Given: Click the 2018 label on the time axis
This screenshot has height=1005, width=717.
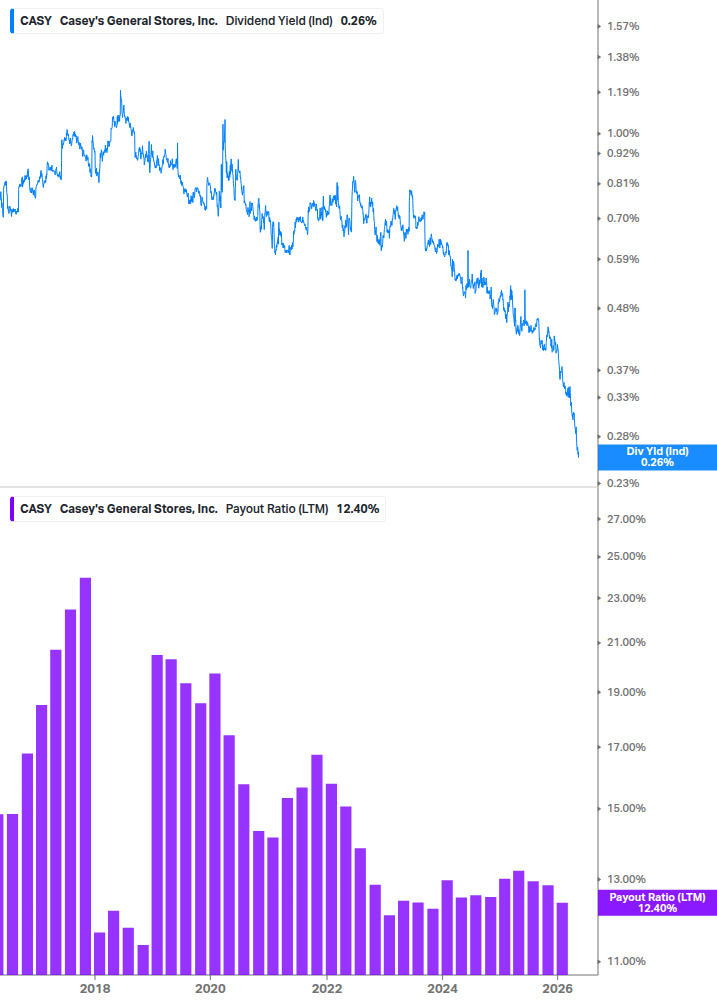Looking at the screenshot, I should [95, 988].
